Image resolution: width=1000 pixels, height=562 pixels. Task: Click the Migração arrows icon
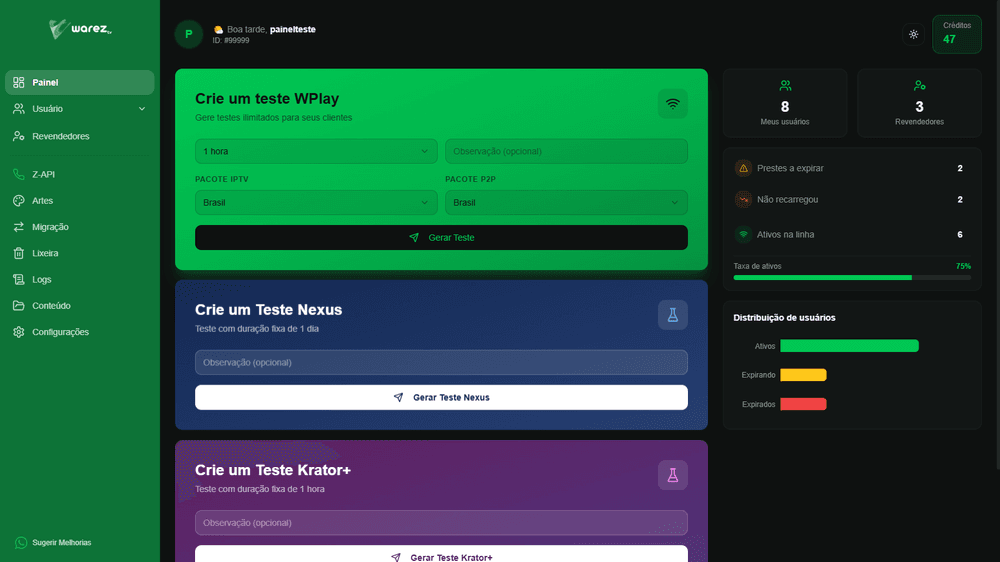tap(18, 226)
